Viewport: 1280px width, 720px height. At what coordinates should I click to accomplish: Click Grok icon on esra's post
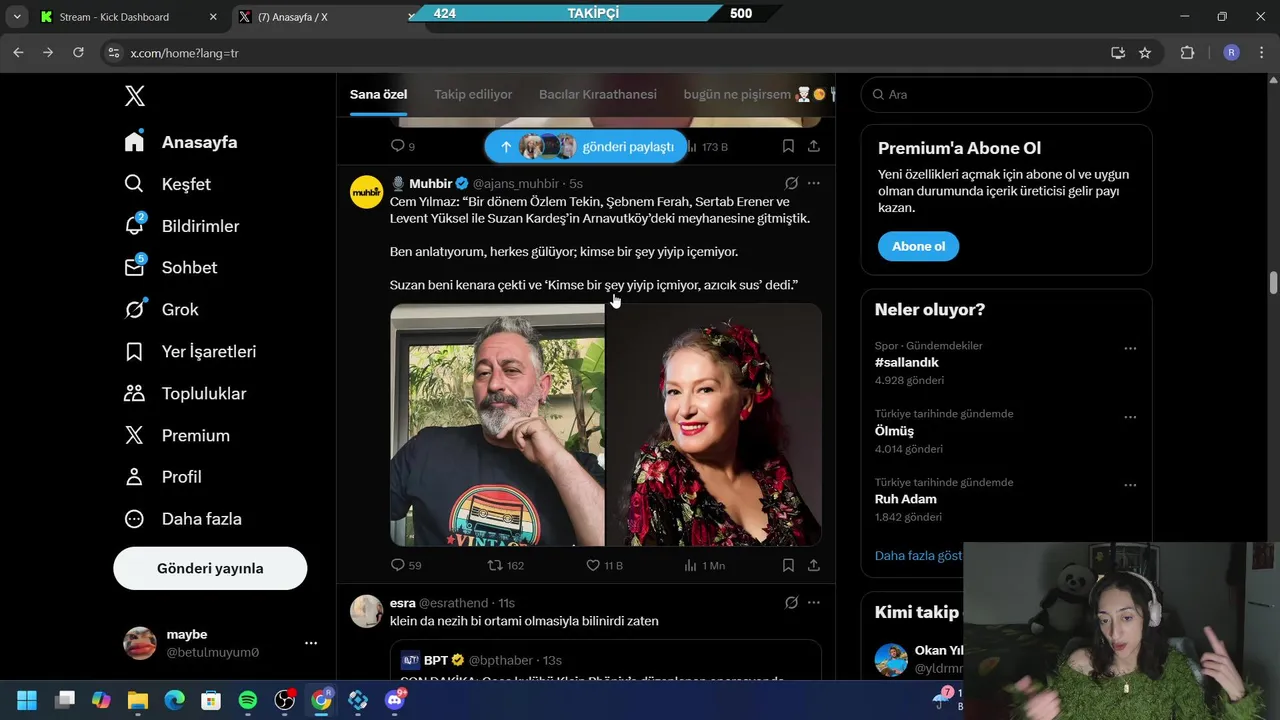tap(791, 602)
